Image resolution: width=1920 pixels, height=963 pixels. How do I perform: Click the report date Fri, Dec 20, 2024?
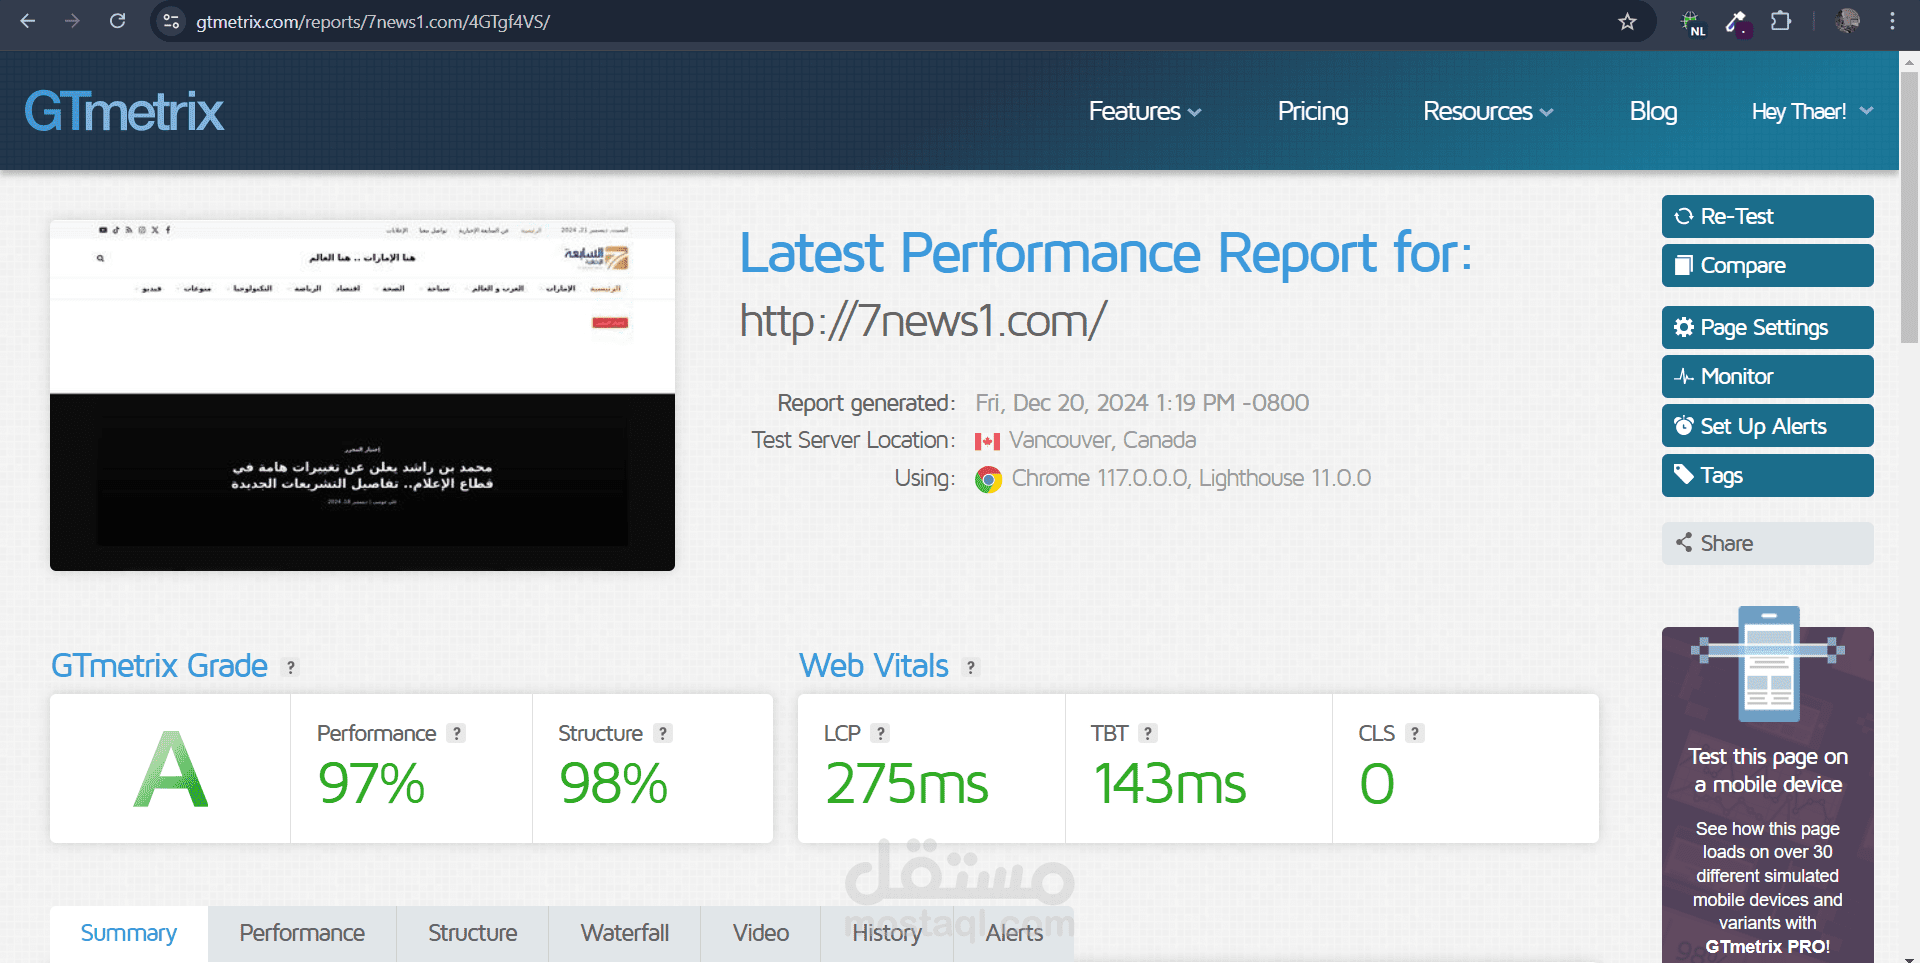tap(1142, 403)
